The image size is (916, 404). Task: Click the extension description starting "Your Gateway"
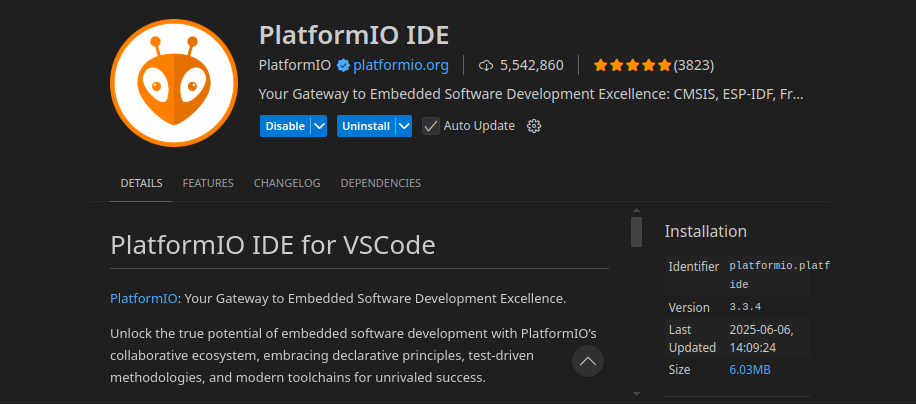click(531, 95)
